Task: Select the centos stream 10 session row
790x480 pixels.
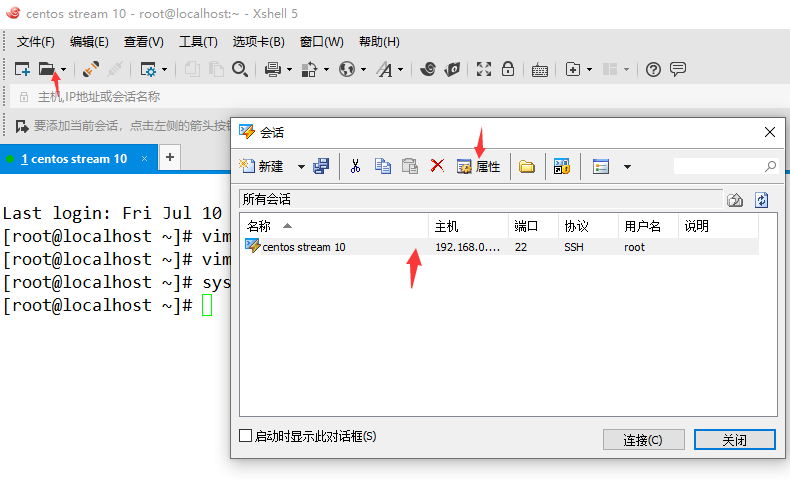Action: point(501,247)
